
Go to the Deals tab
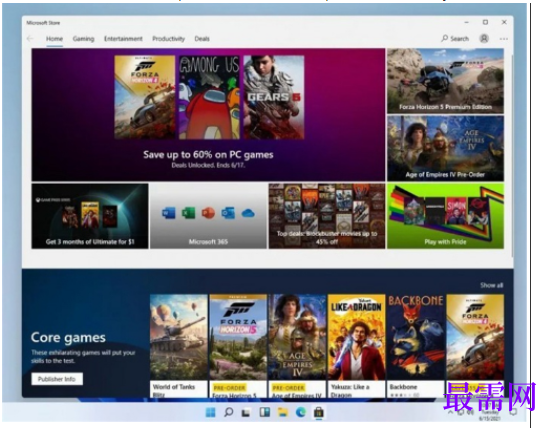coord(202,39)
